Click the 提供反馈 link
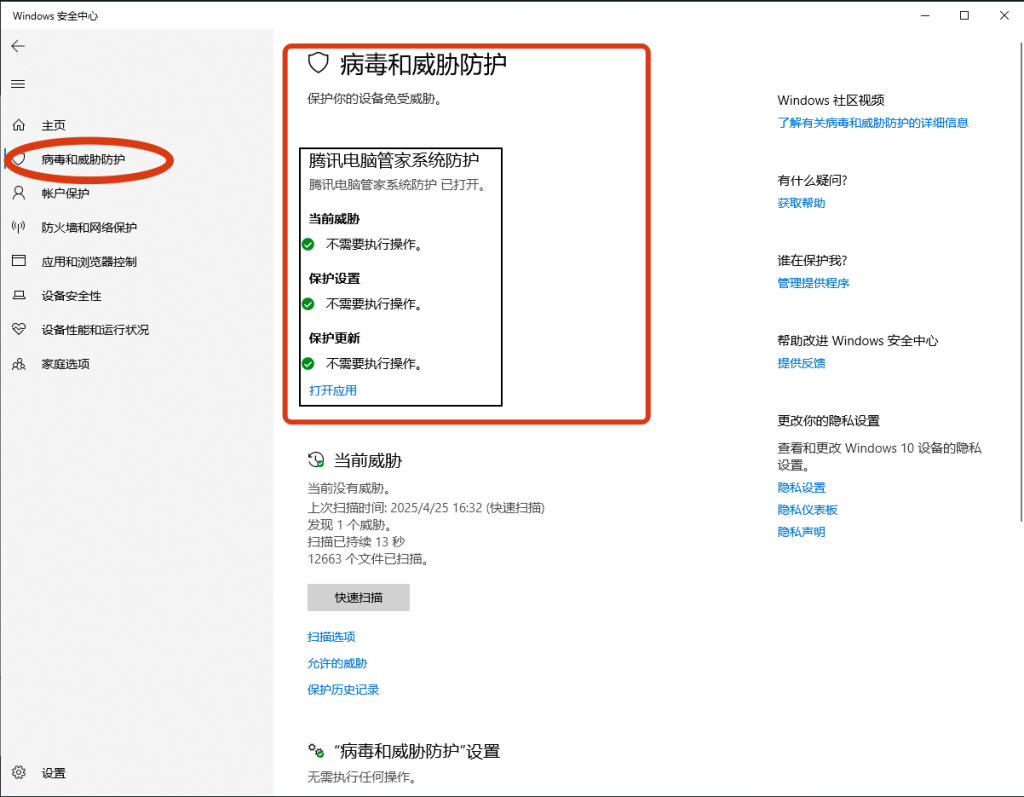 click(x=801, y=363)
